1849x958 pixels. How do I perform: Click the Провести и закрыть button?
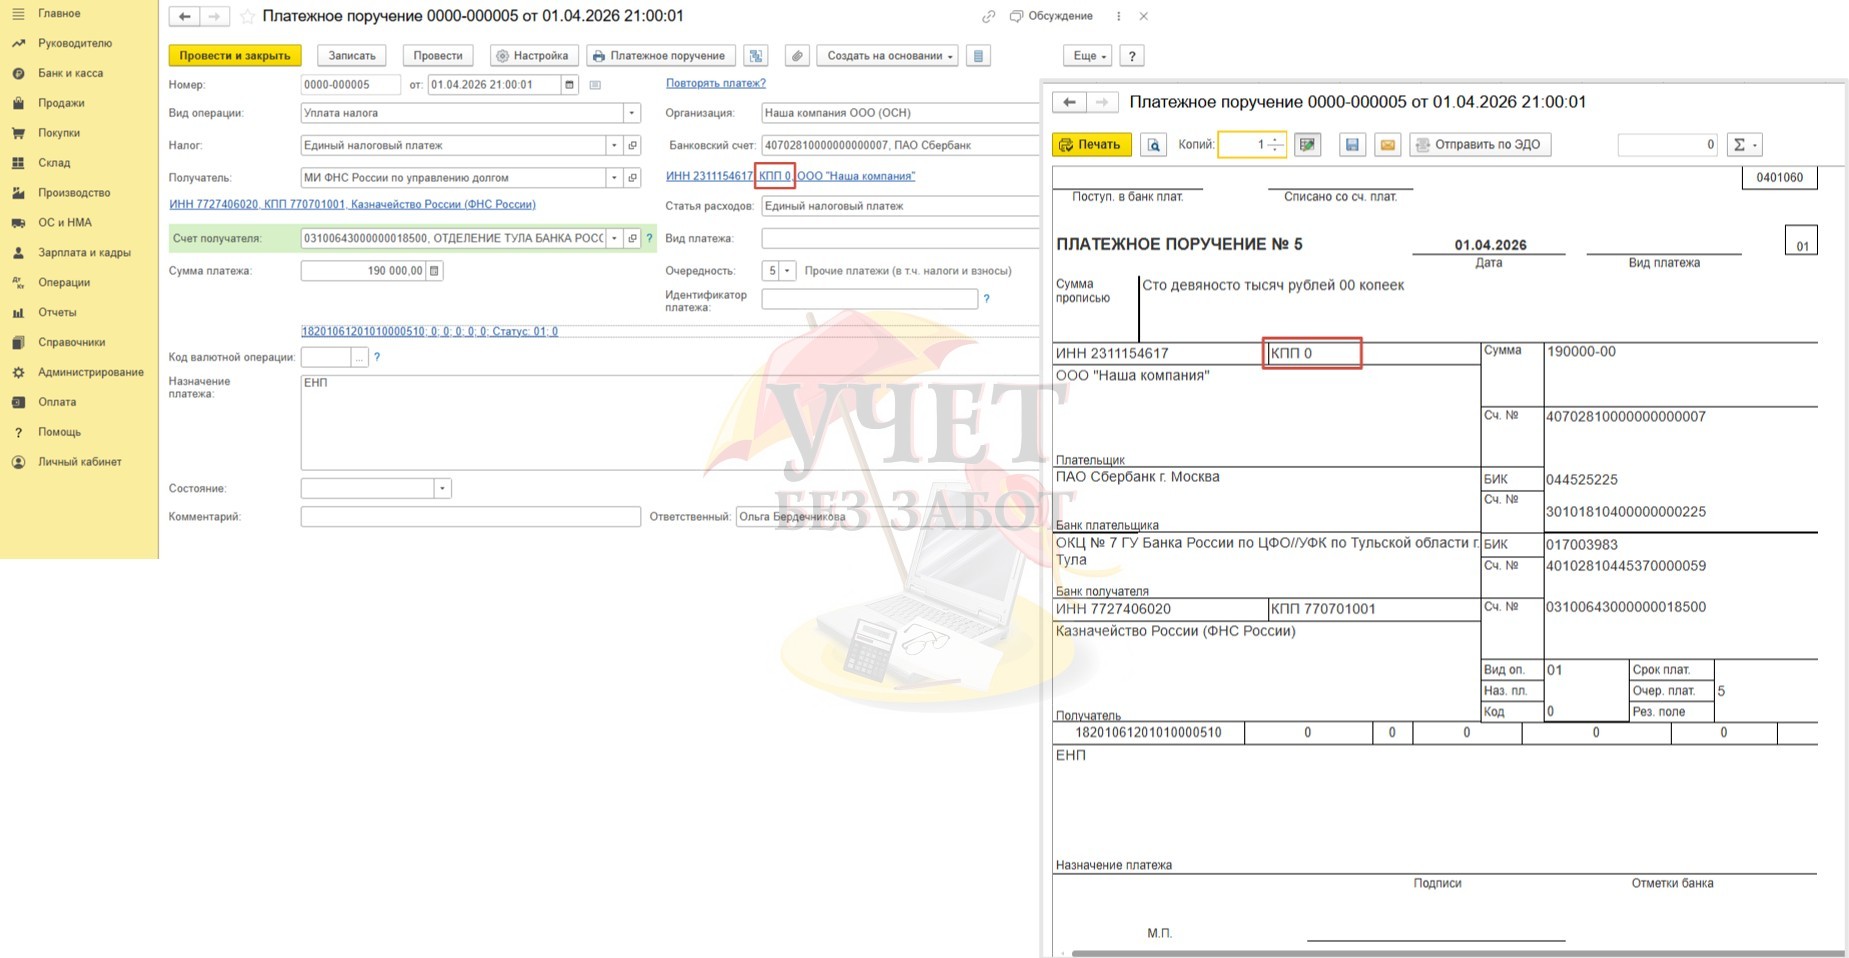(234, 56)
